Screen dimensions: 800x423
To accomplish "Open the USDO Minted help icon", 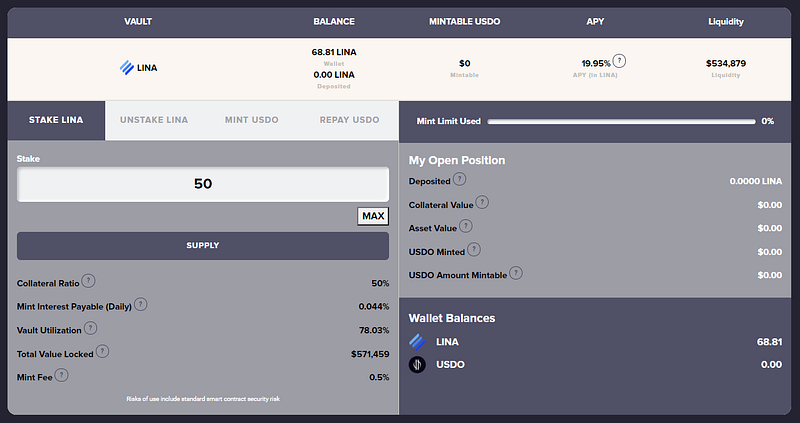I will pos(473,250).
